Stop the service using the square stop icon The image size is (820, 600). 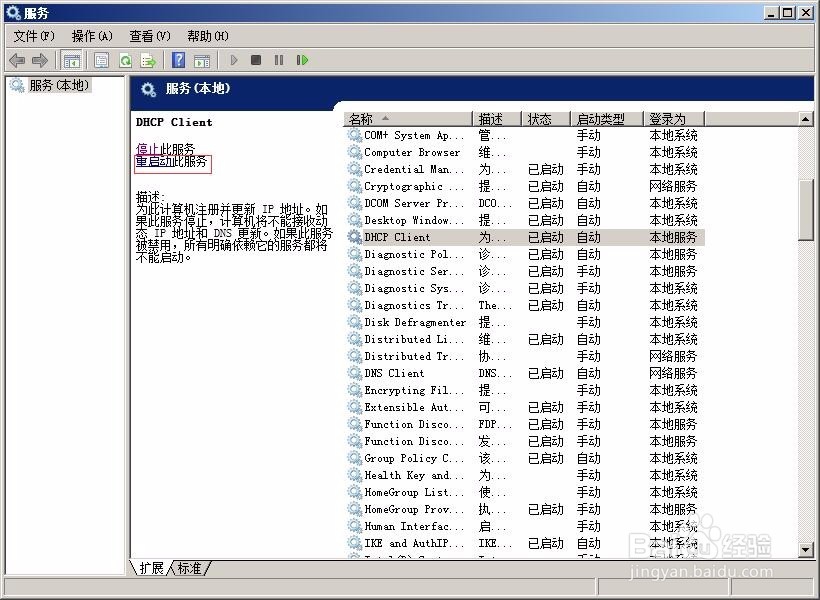256,59
